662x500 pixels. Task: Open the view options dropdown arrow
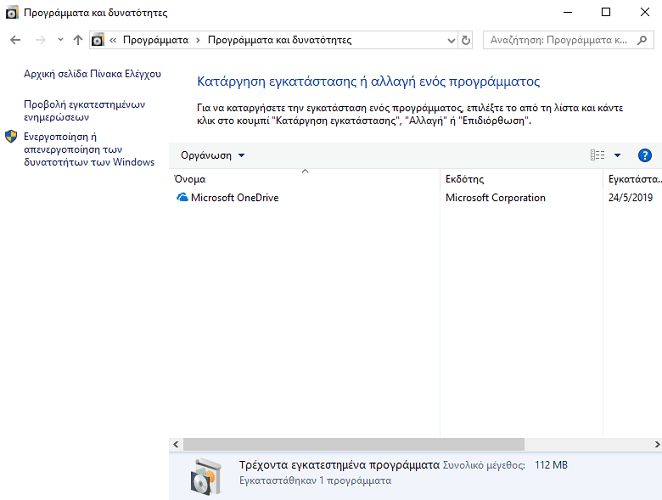(x=617, y=155)
